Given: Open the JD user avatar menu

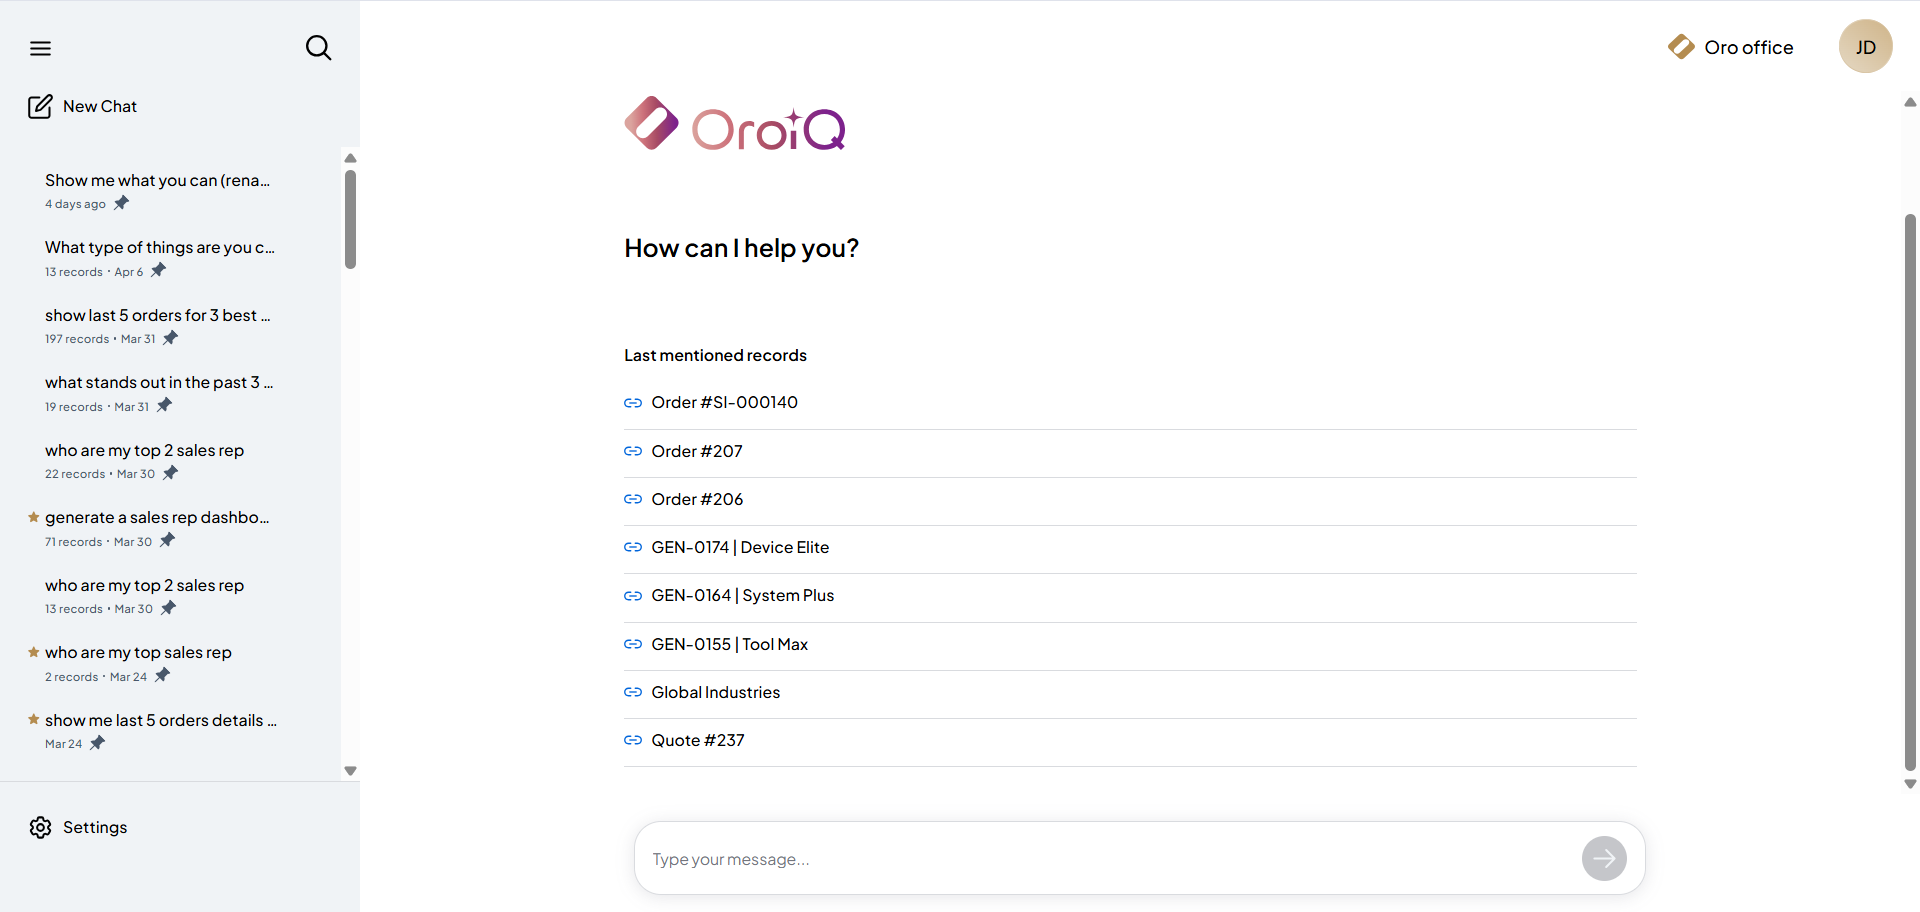Looking at the screenshot, I should tap(1865, 47).
